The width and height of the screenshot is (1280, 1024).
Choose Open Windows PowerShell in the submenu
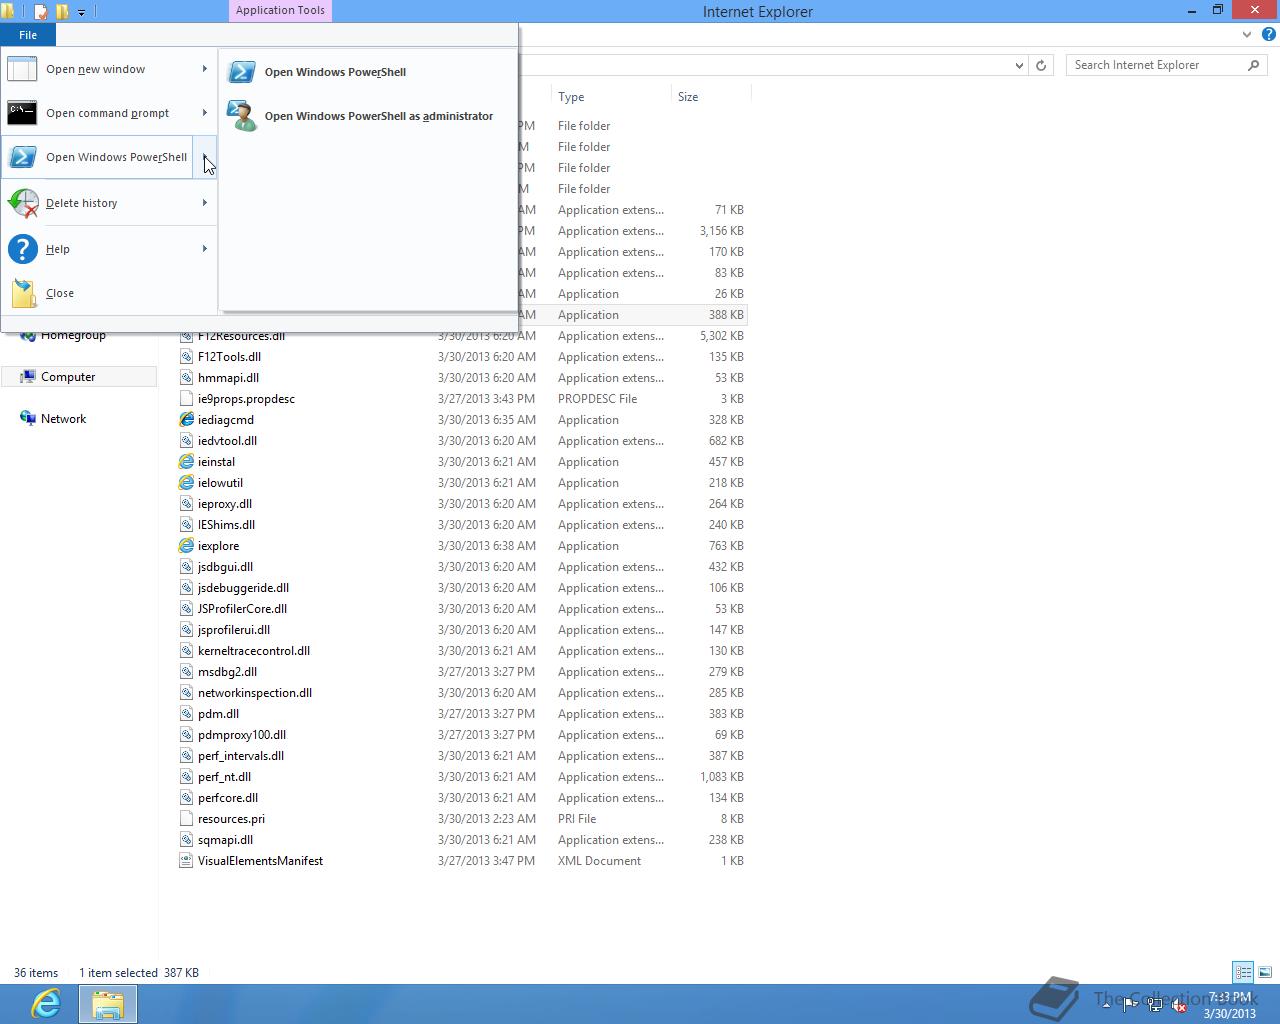(x=368, y=72)
